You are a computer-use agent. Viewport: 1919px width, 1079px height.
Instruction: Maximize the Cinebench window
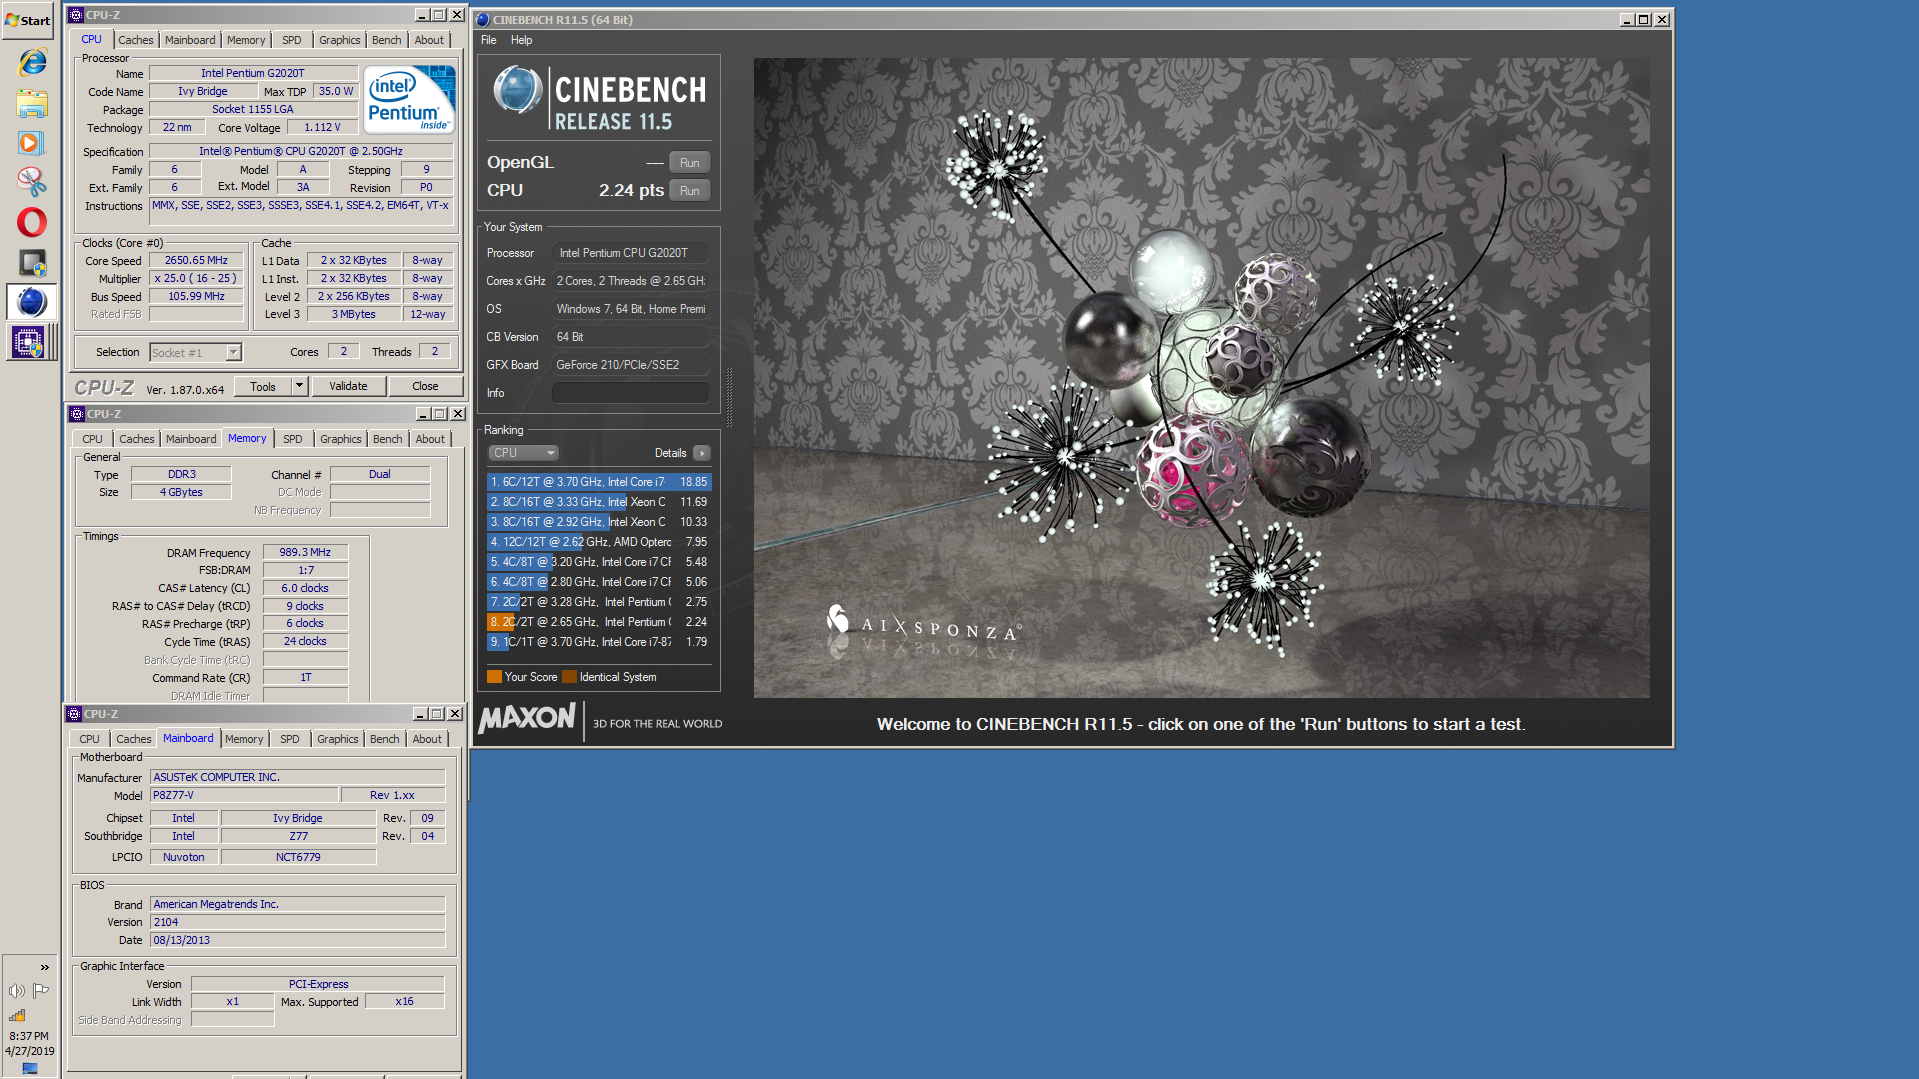tap(1644, 19)
